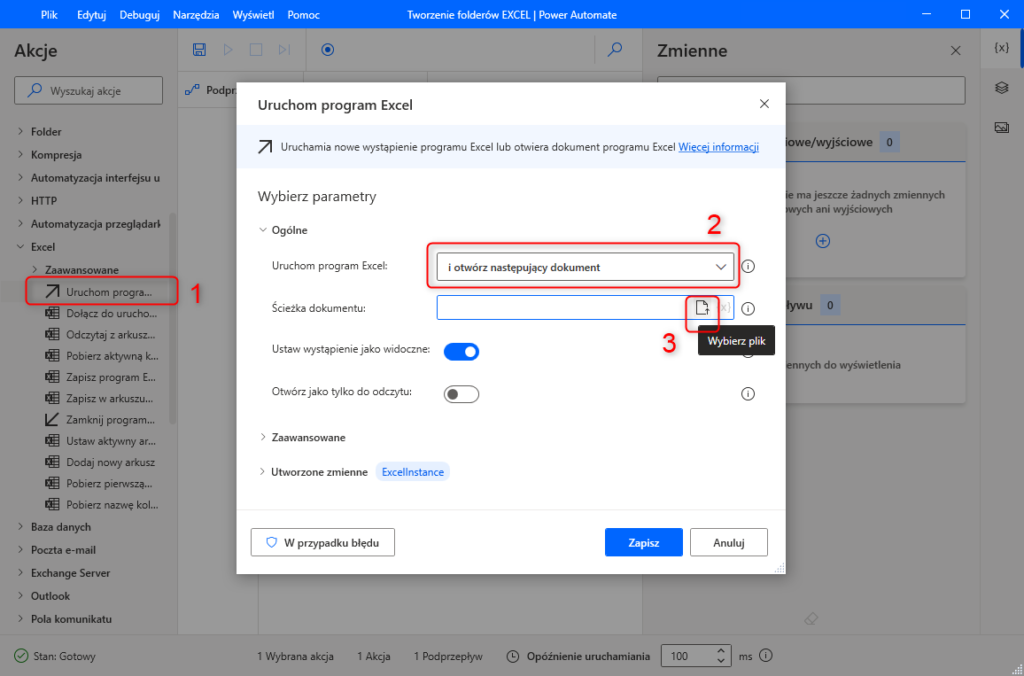Open the Images pane icon

[x=1000, y=127]
